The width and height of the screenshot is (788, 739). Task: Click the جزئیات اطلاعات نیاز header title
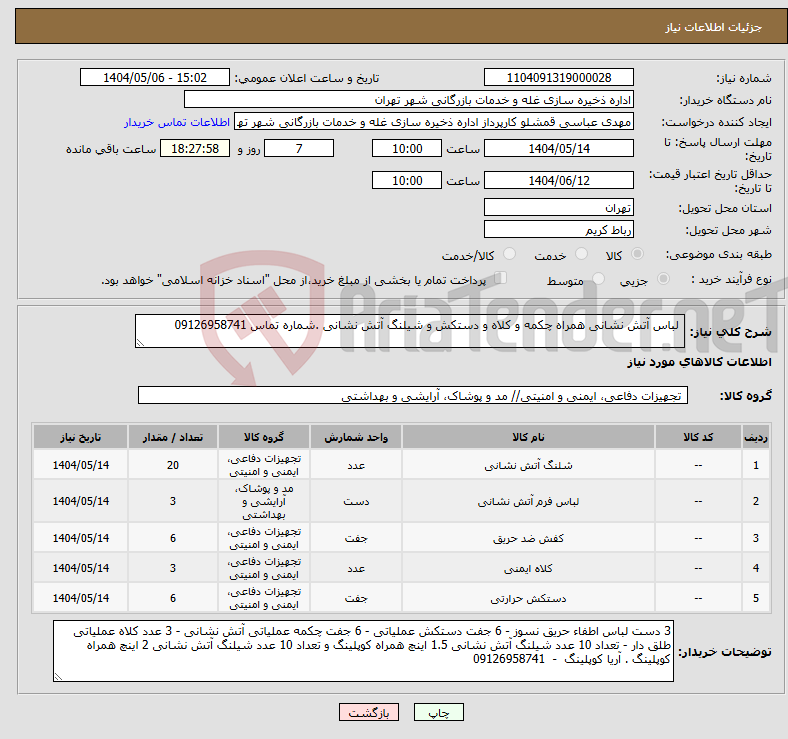[x=714, y=27]
